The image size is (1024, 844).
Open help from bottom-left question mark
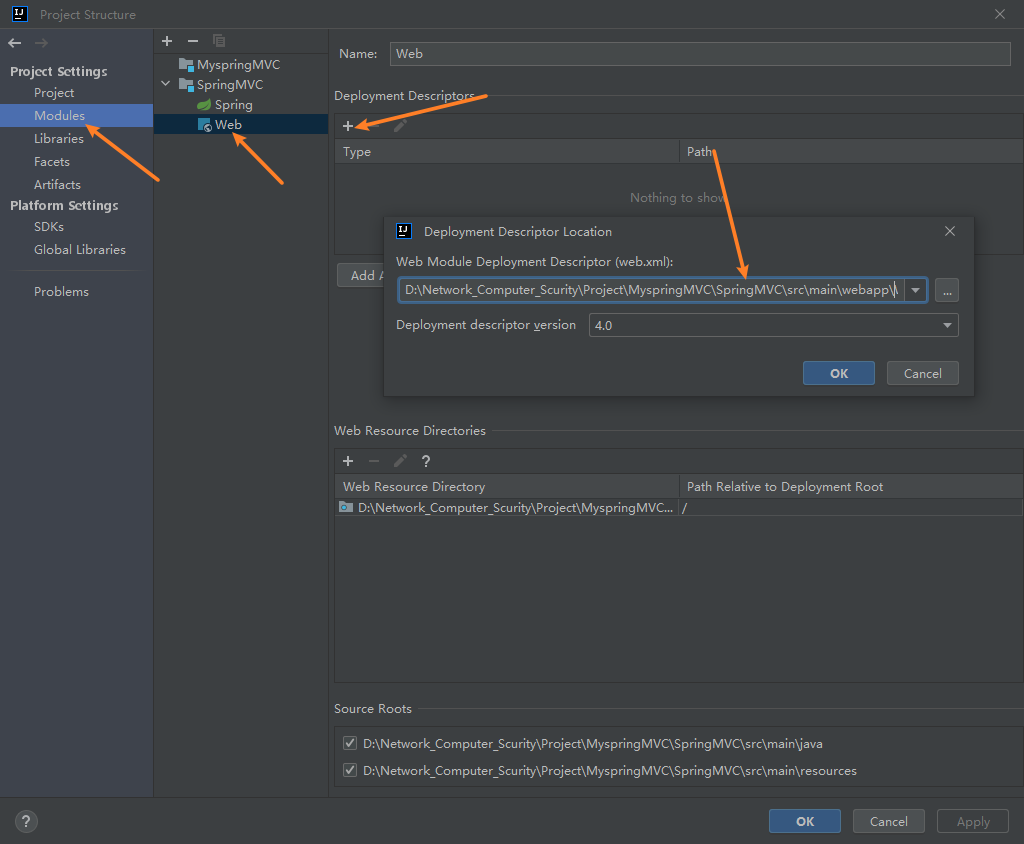click(26, 821)
